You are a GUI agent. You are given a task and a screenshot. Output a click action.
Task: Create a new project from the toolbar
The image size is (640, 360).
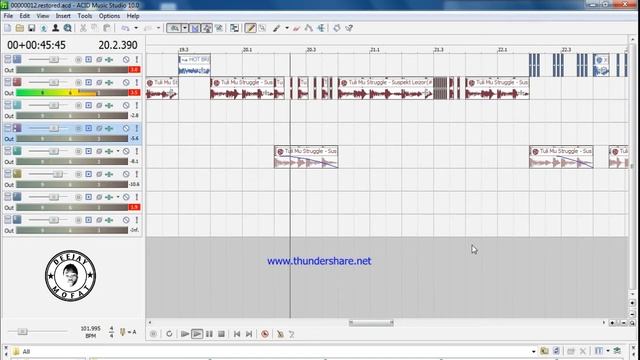tap(7, 28)
